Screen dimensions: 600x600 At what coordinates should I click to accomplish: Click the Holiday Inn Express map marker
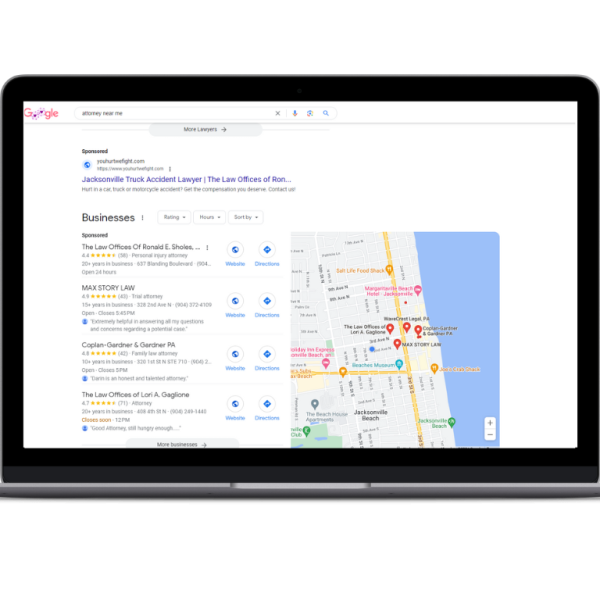click(326, 363)
